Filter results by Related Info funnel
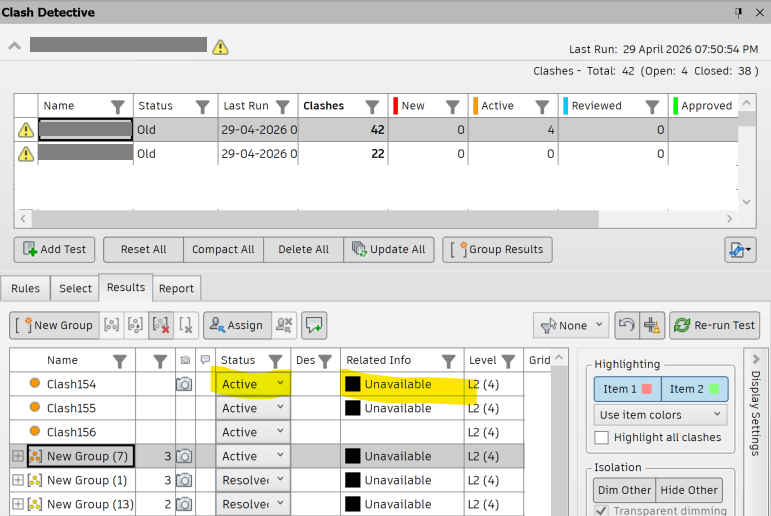This screenshot has width=771, height=516. tap(448, 361)
